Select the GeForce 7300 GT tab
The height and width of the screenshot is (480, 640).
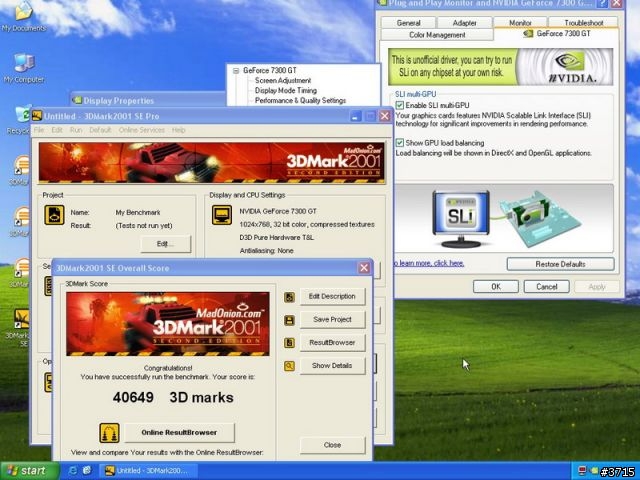(x=557, y=33)
